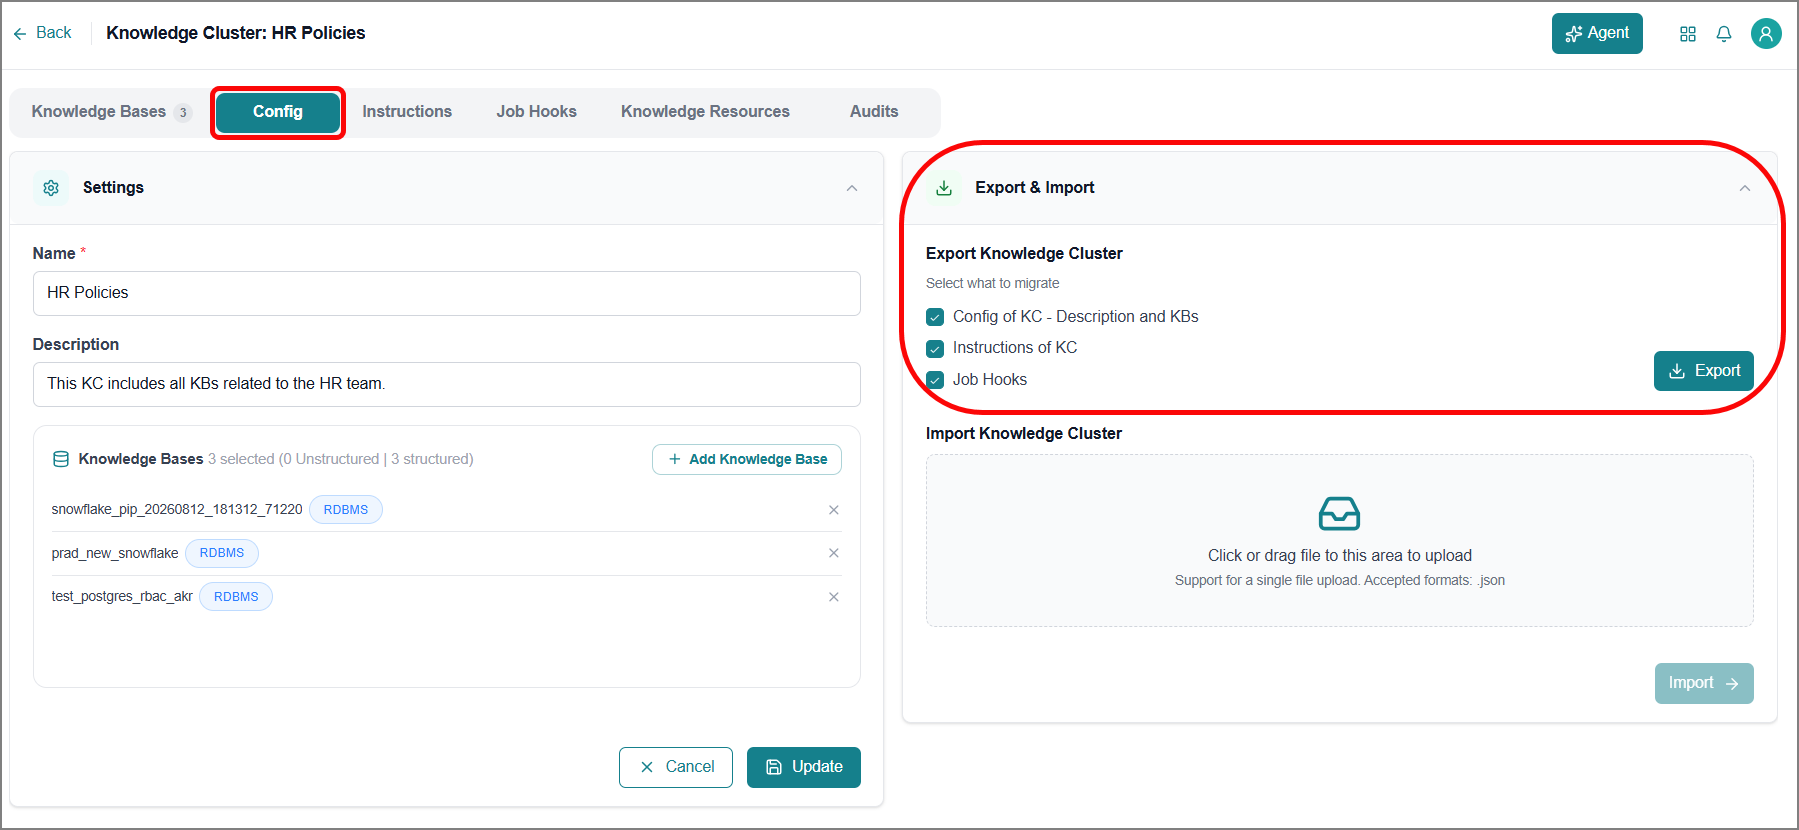Open the notifications bell
This screenshot has height=830, width=1799.
[1724, 34]
